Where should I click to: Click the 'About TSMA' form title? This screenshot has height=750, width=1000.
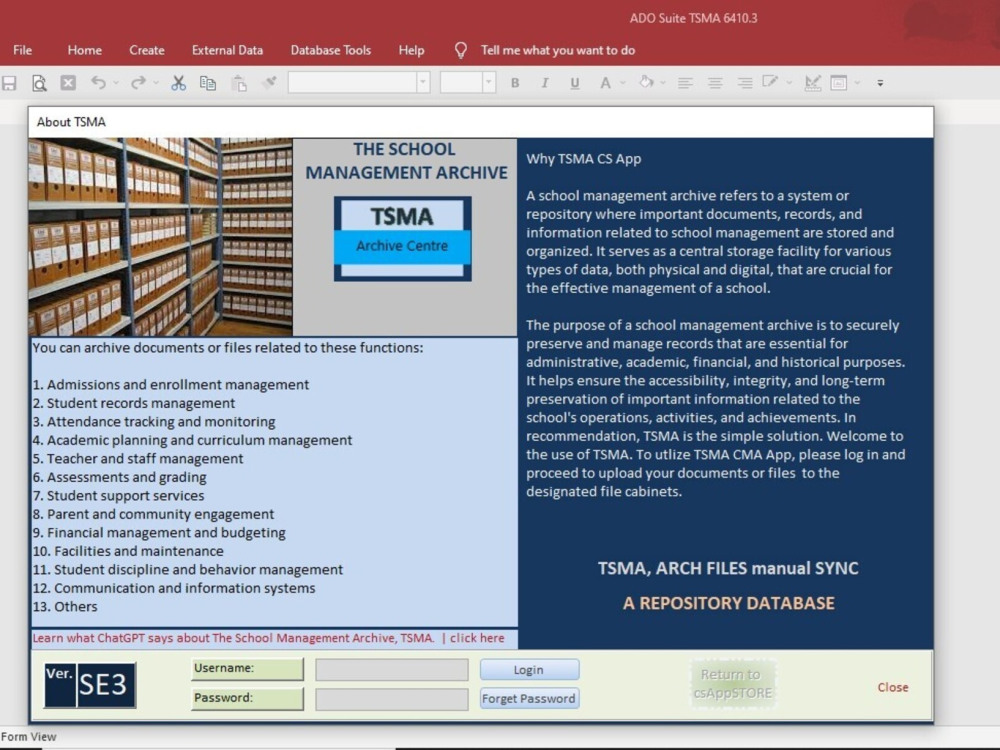click(x=71, y=122)
